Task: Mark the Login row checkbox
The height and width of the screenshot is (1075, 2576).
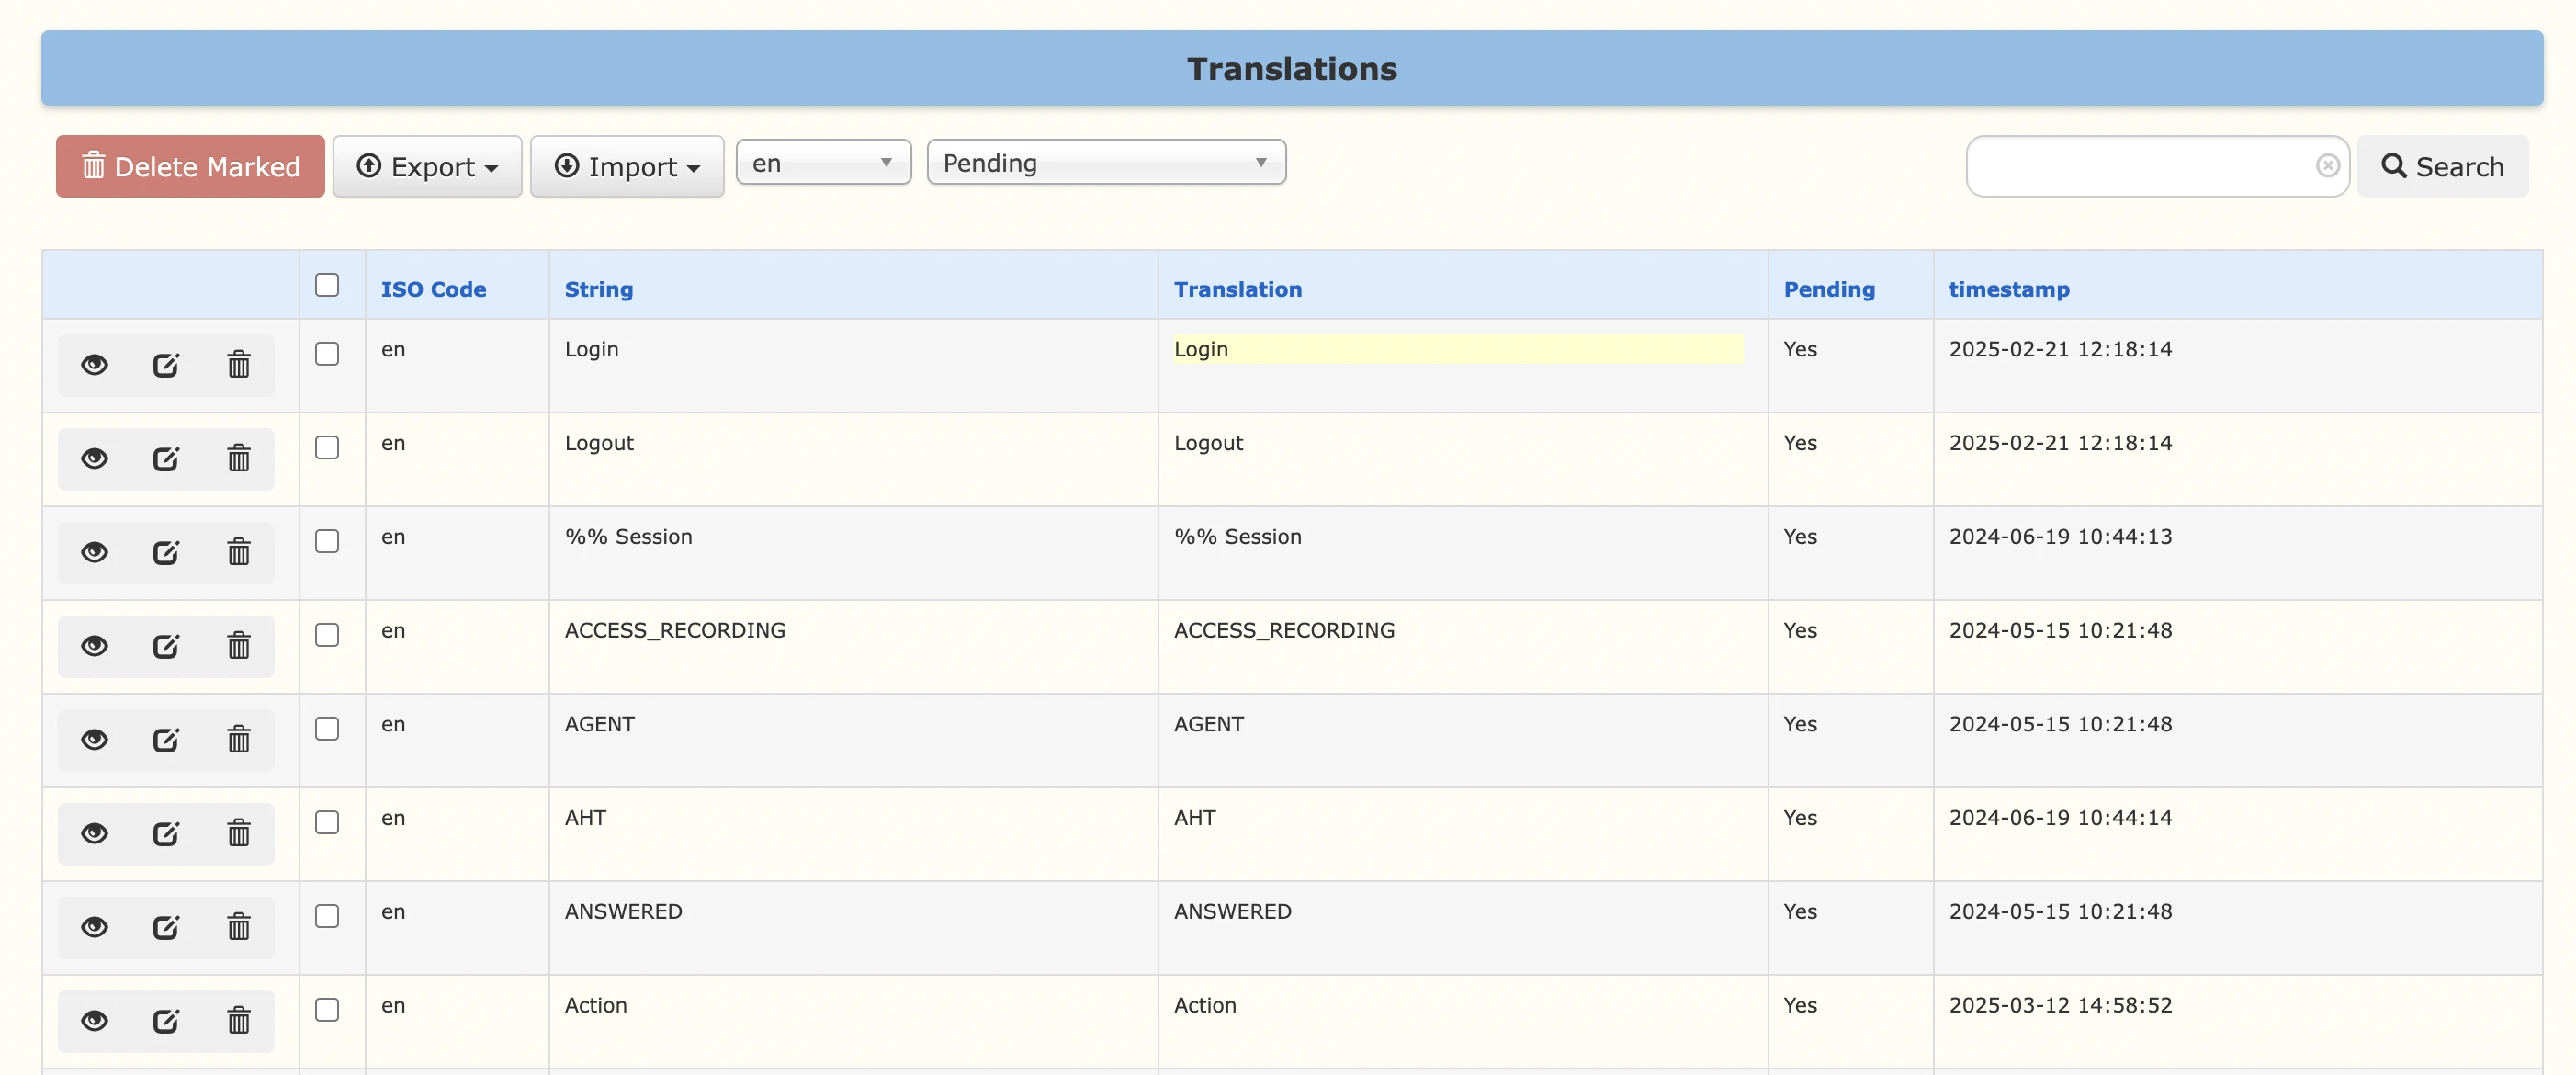Action: (327, 353)
